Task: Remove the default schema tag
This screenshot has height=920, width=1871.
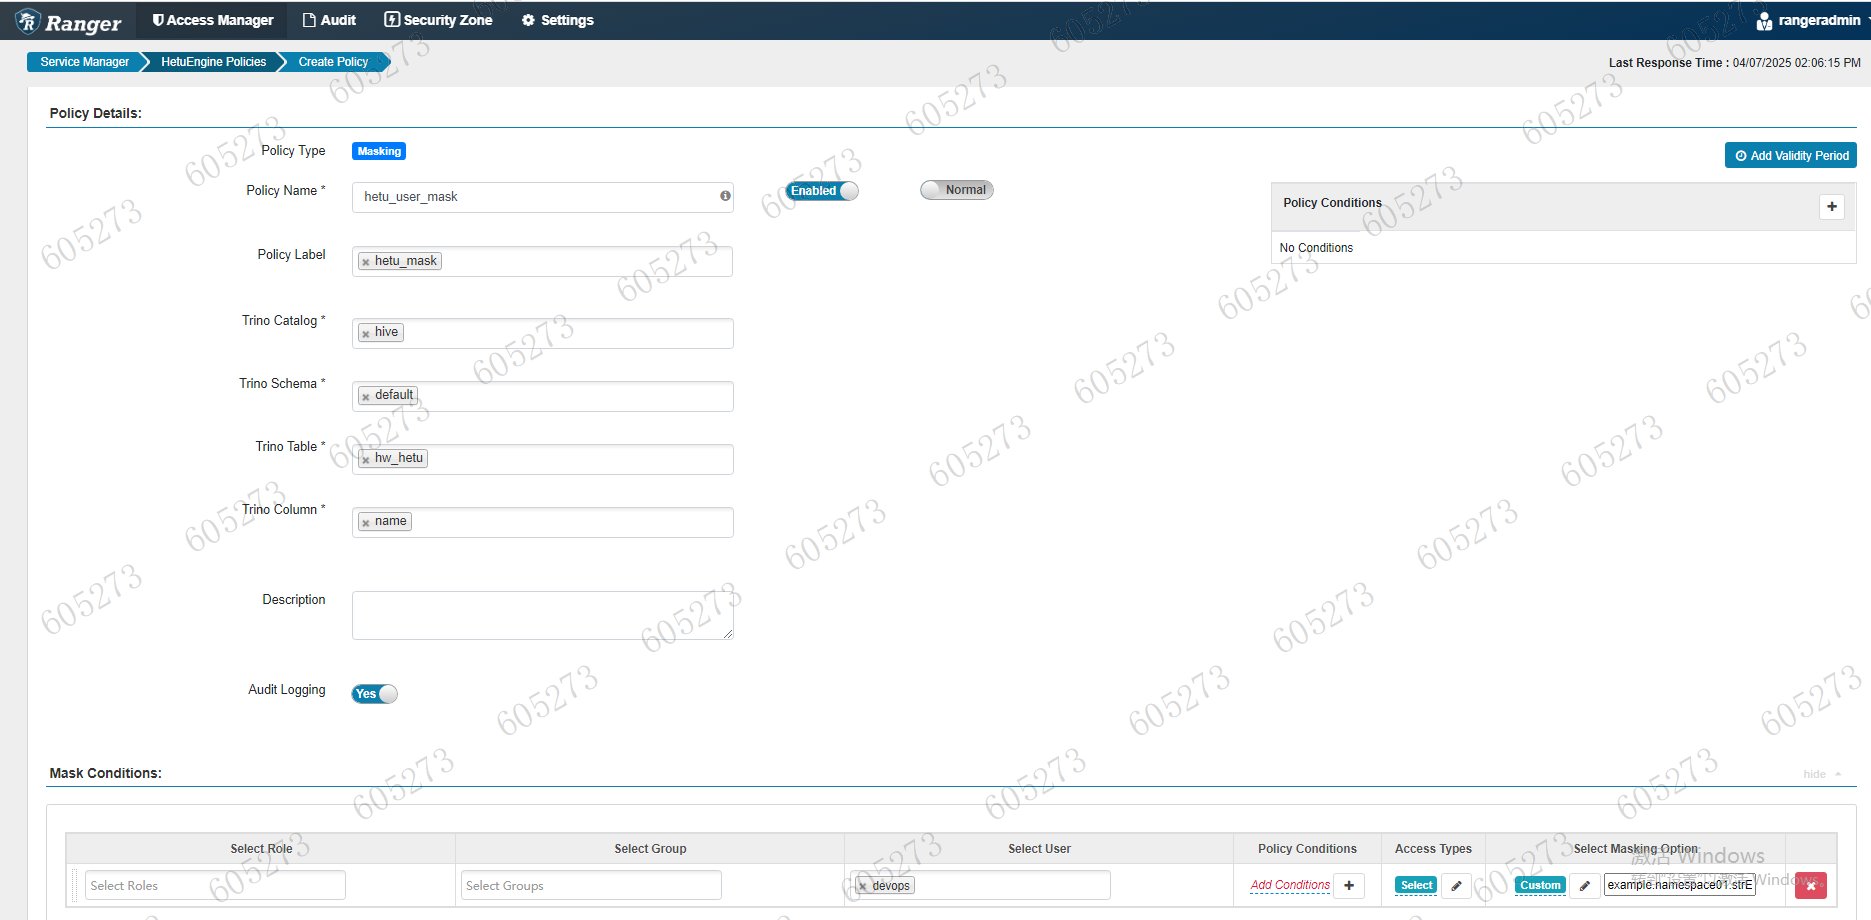Action: click(x=366, y=396)
